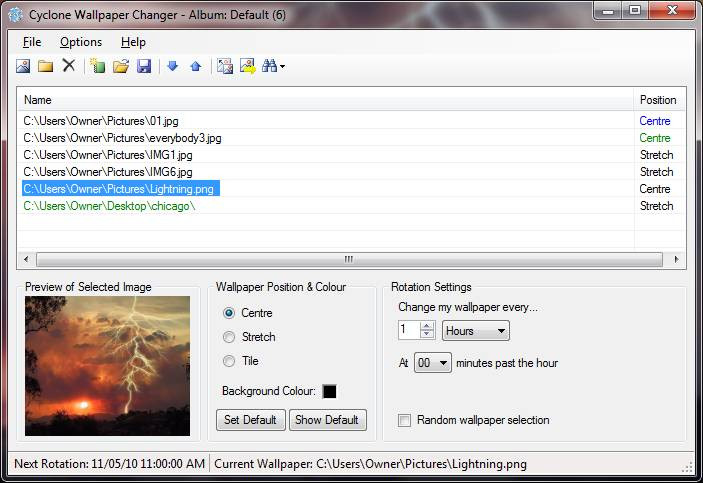
Task: Open the dropdown arrow beside the binoculars
Action: click(x=282, y=67)
